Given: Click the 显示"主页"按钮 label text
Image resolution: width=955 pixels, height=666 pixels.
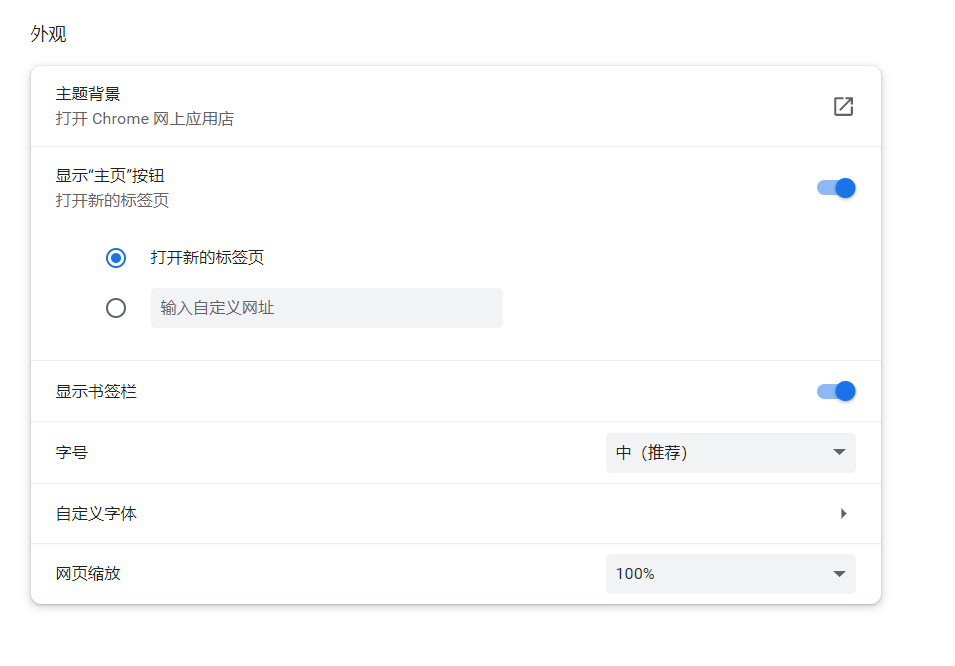Looking at the screenshot, I should (x=110, y=176).
